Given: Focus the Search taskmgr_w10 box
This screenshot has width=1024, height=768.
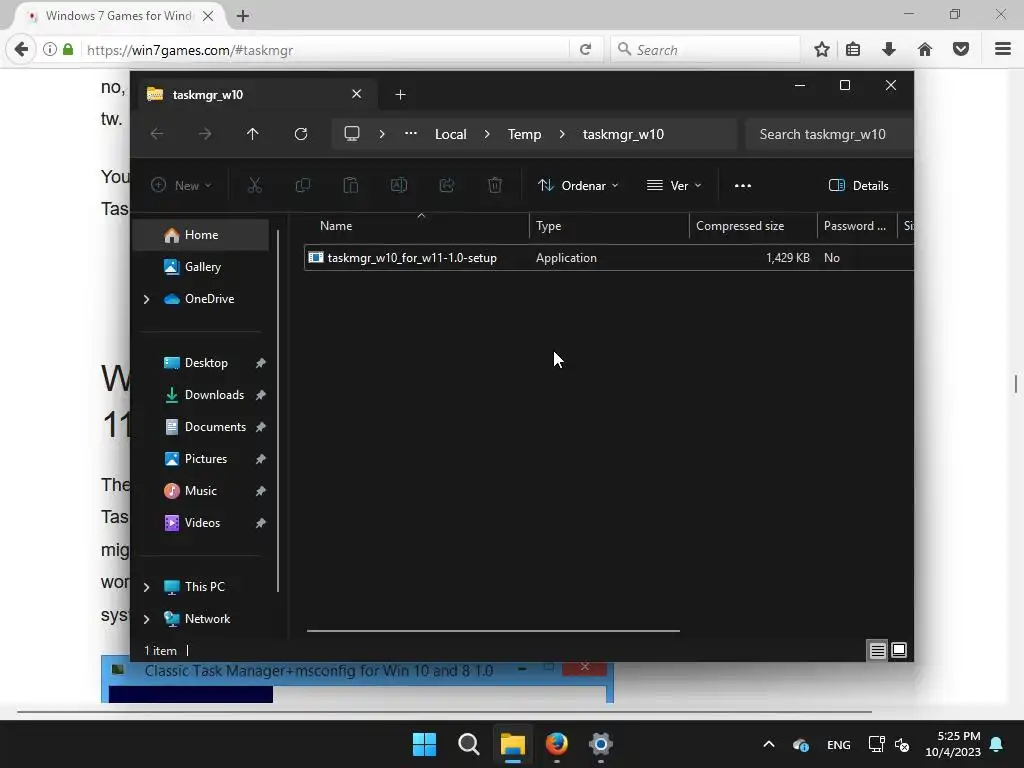Looking at the screenshot, I should click(828, 134).
